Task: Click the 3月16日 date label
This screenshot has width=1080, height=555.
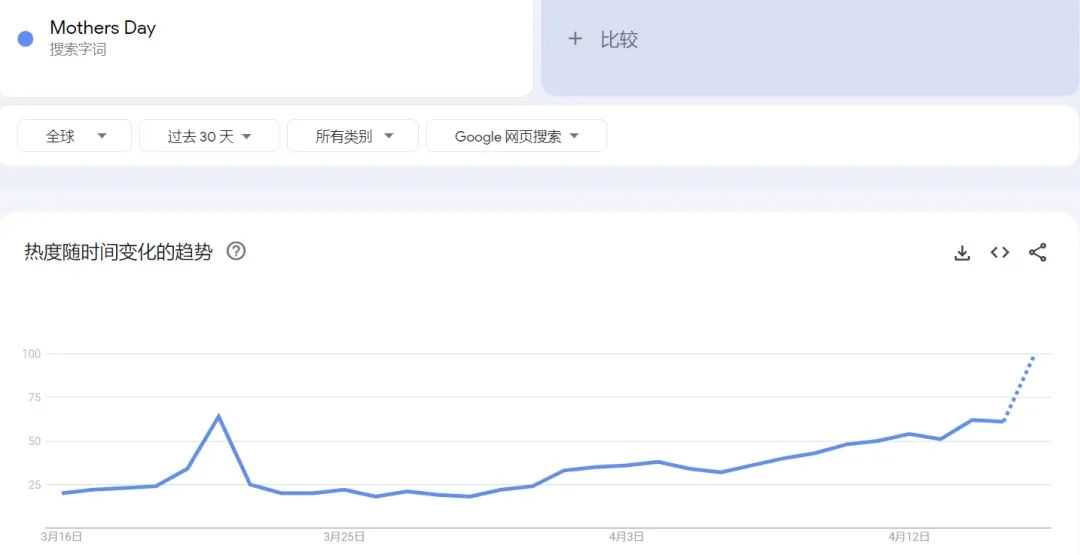Action: pos(62,536)
